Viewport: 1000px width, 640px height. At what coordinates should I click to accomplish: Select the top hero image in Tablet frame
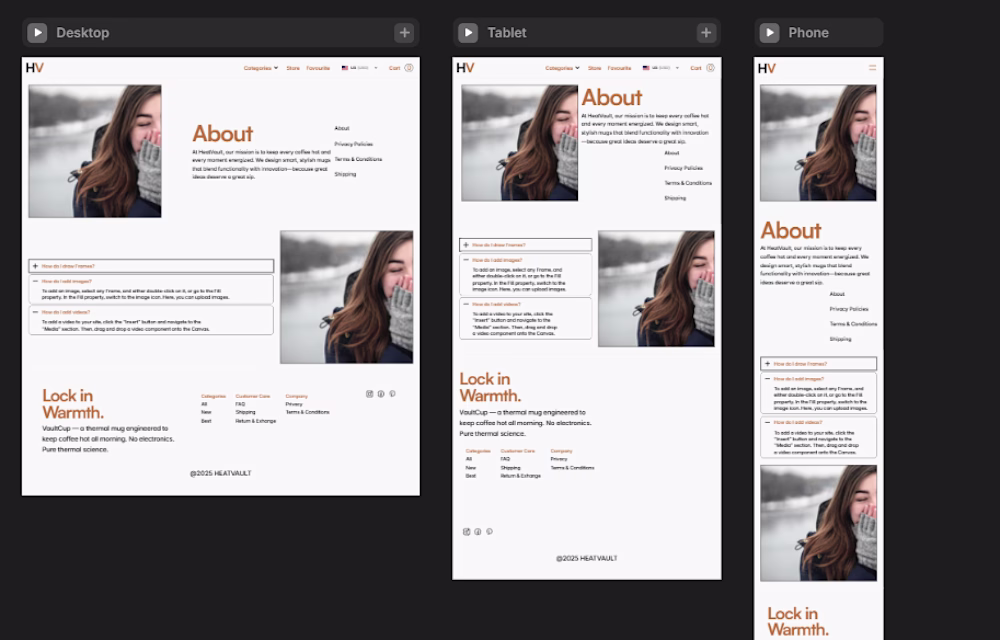point(520,143)
